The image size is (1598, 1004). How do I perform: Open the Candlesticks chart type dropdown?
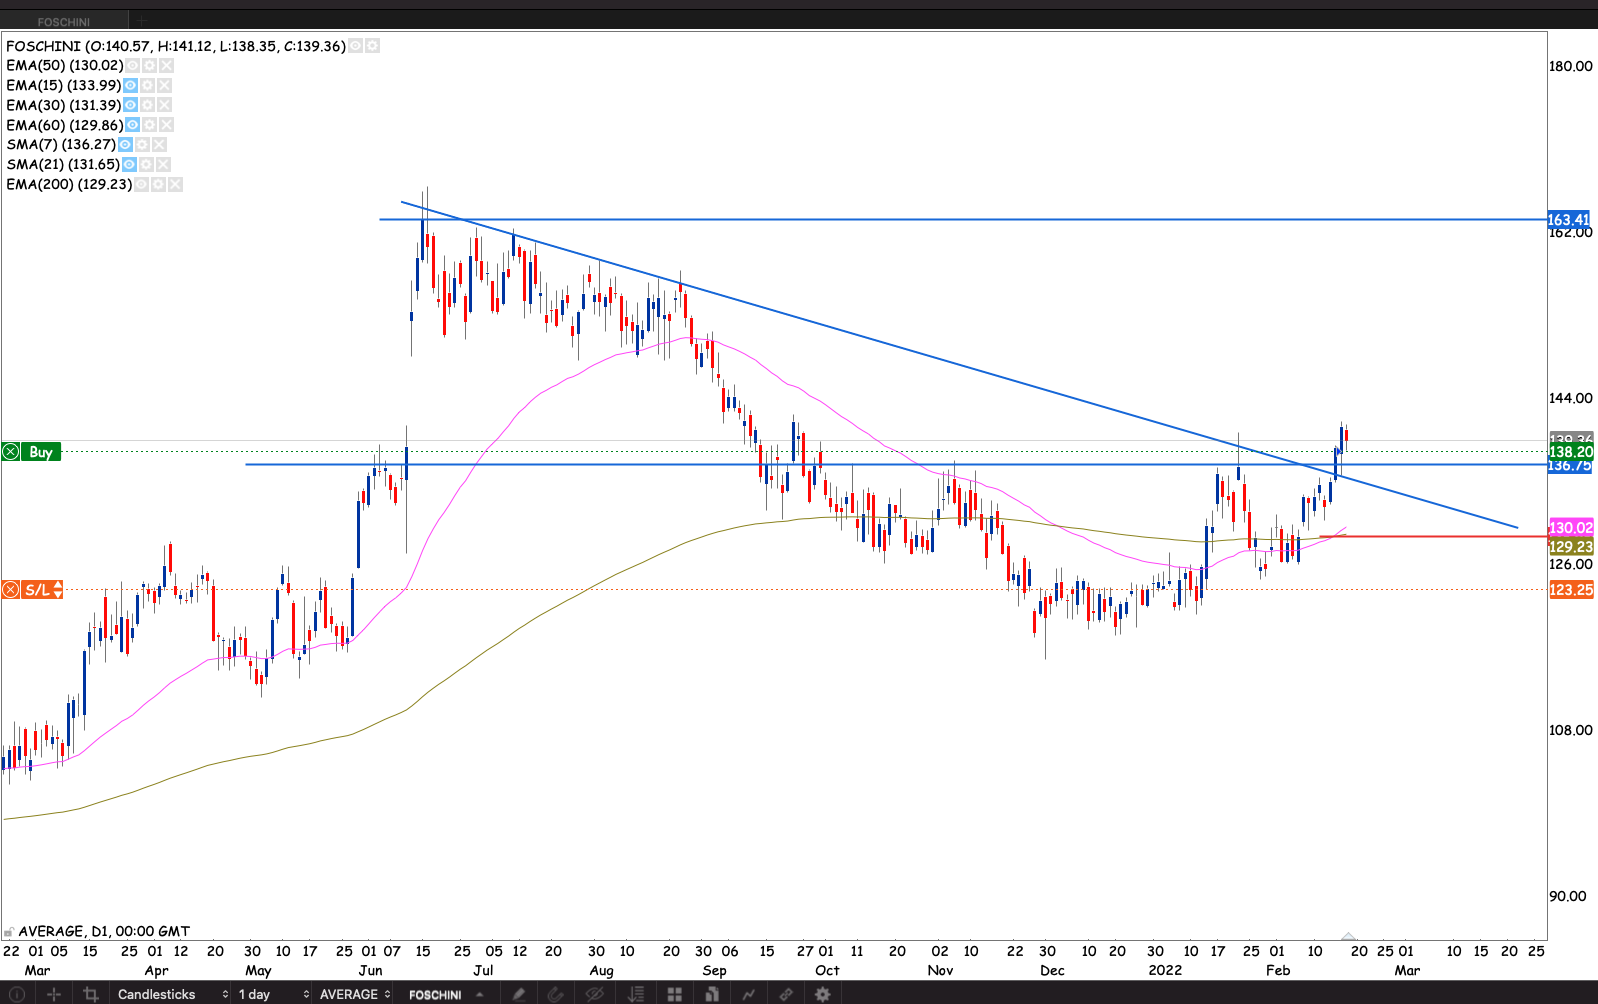point(172,994)
